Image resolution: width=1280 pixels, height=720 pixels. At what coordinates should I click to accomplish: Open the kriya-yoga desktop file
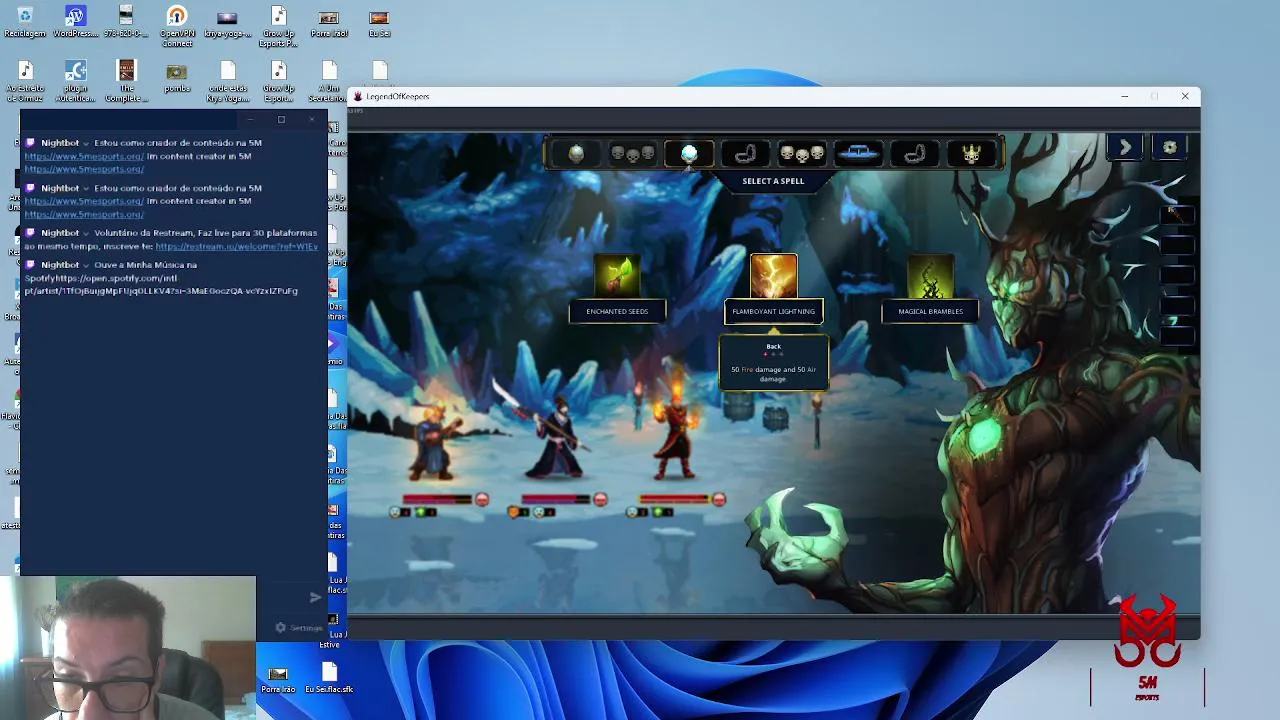point(227,22)
